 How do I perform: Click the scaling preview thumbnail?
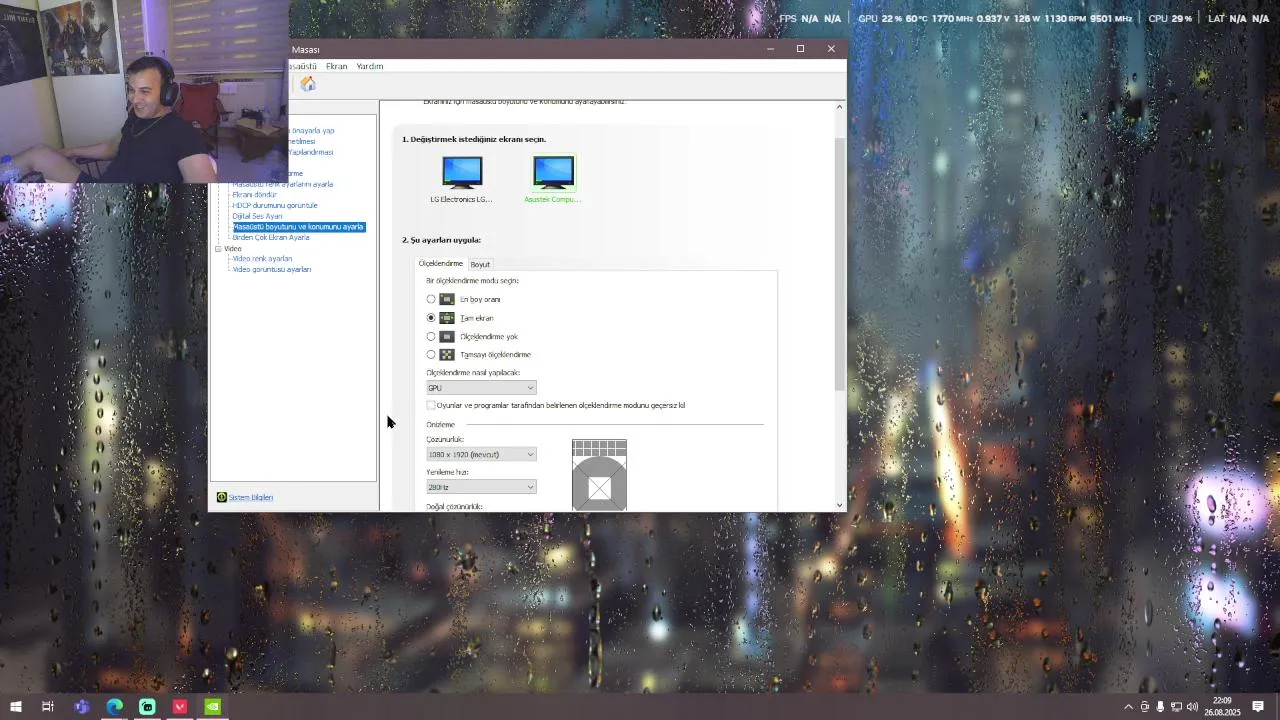[x=599, y=475]
